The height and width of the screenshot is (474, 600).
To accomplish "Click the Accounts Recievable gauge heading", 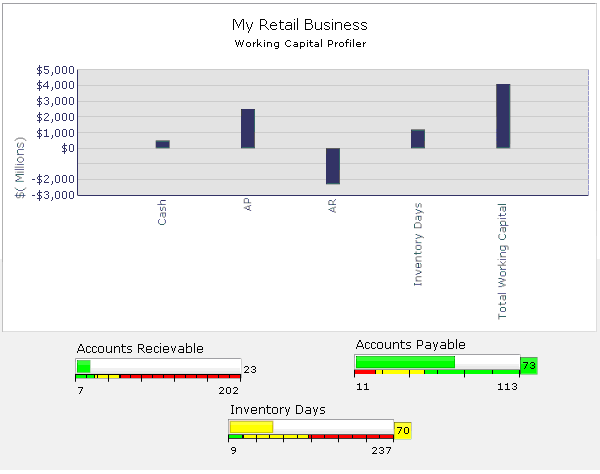I will (140, 348).
